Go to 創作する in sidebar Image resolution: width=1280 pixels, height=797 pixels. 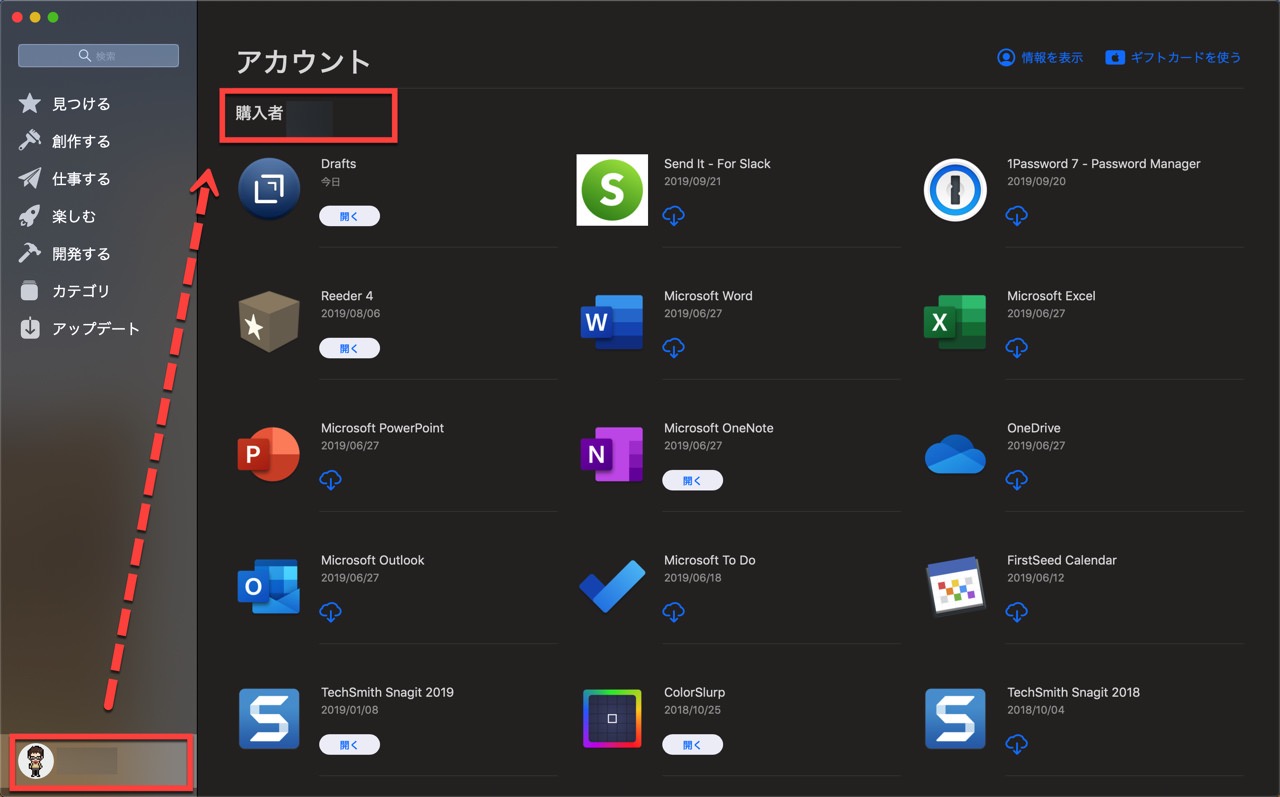81,141
